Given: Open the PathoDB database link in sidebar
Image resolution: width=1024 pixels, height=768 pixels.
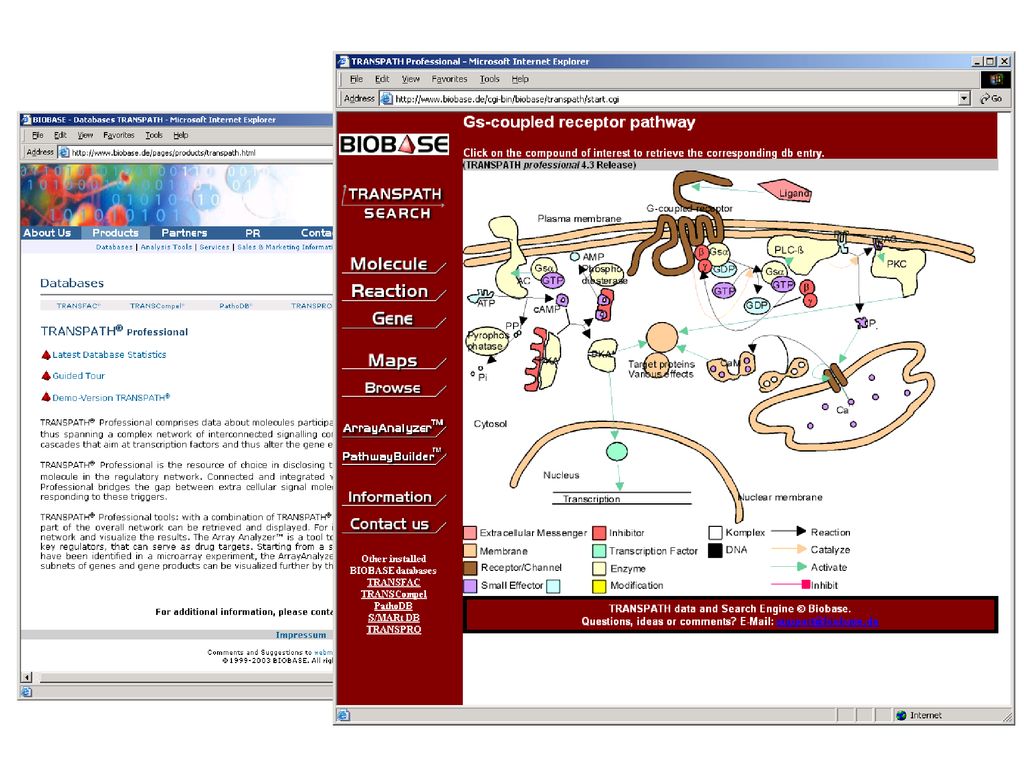Looking at the screenshot, I should click(x=393, y=606).
